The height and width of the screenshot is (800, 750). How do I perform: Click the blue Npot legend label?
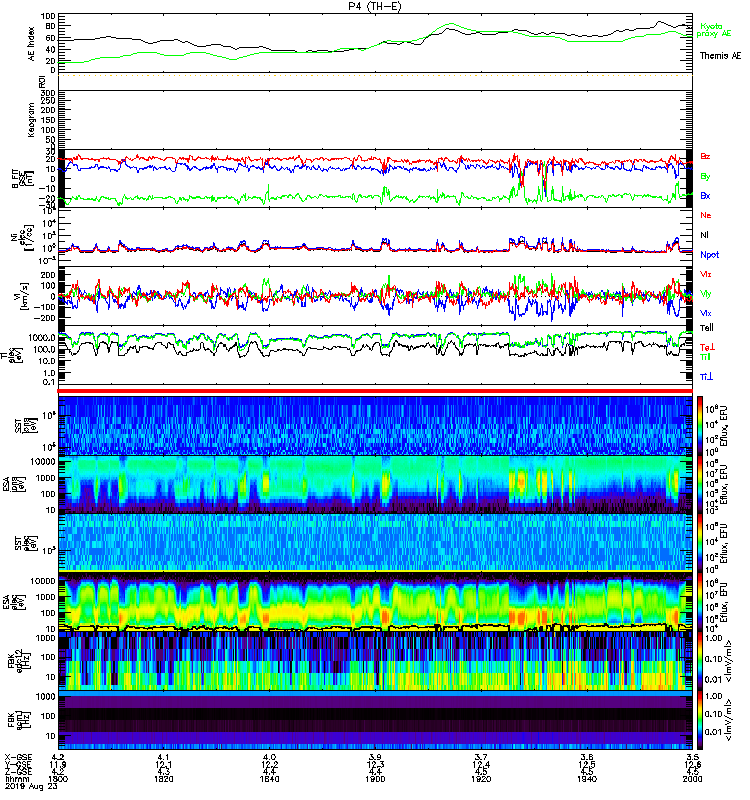tap(709, 255)
